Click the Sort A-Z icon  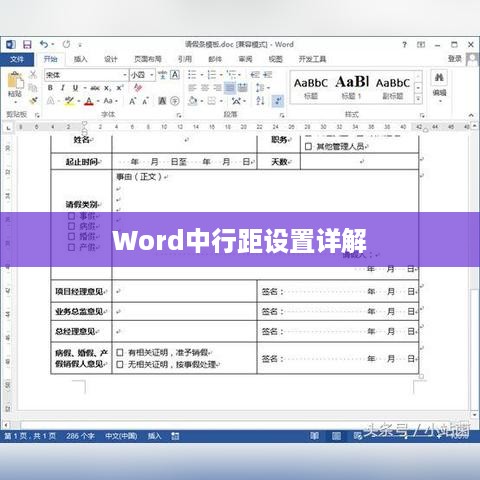(x=260, y=101)
